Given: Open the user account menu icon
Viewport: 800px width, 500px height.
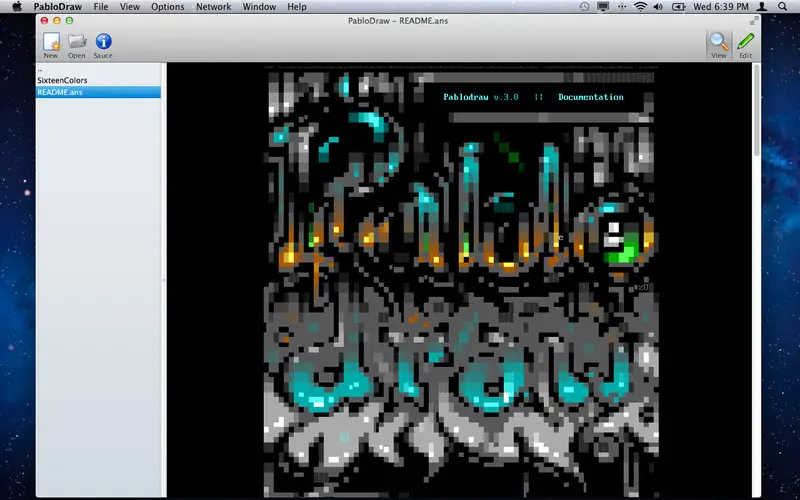Looking at the screenshot, I should [762, 7].
